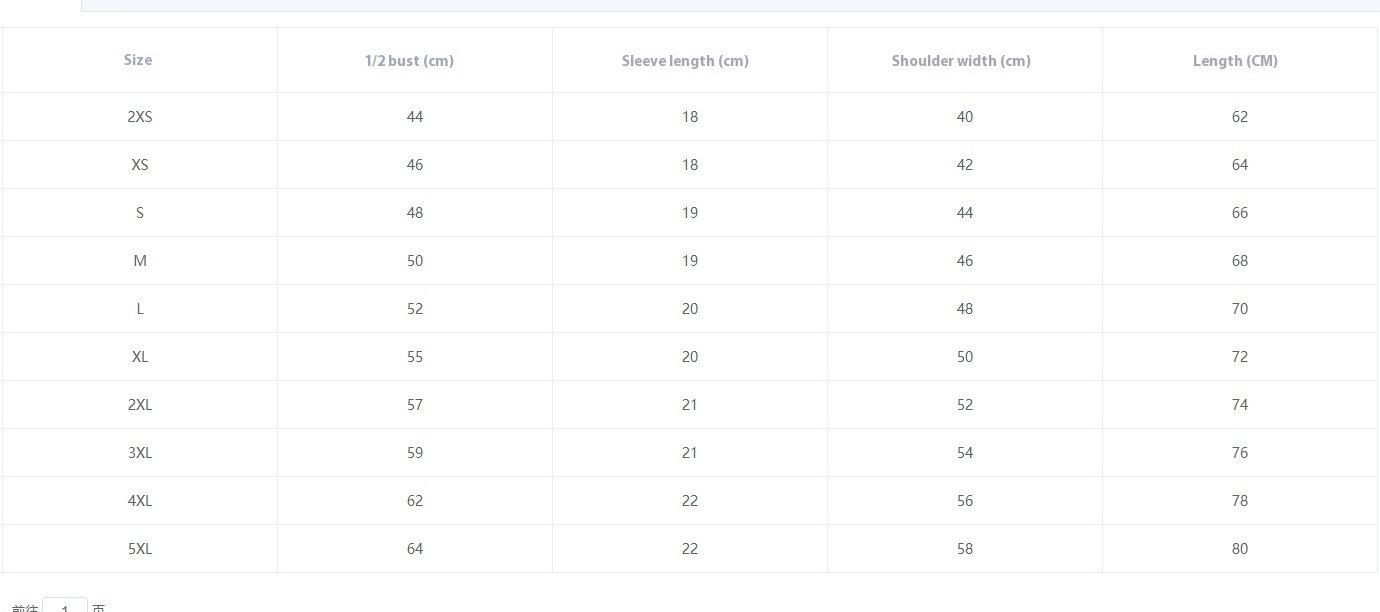Click the shoulder width value 40 for 2XS
Screen dimensions: 1380x612
coord(965,117)
